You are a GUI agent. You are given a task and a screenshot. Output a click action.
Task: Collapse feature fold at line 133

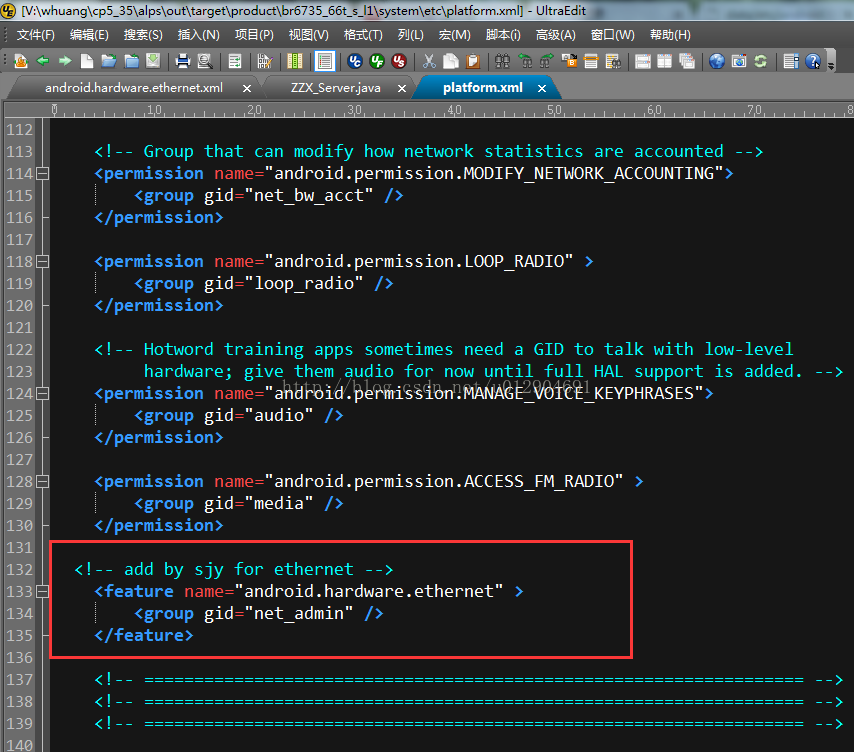point(42,592)
